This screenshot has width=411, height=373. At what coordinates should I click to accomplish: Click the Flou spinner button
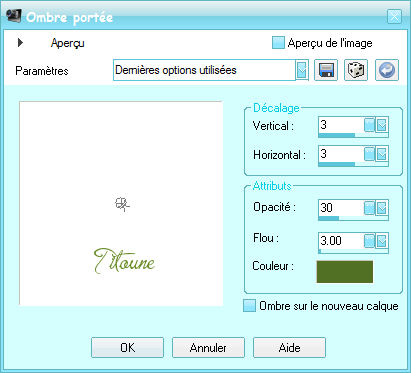(369, 240)
